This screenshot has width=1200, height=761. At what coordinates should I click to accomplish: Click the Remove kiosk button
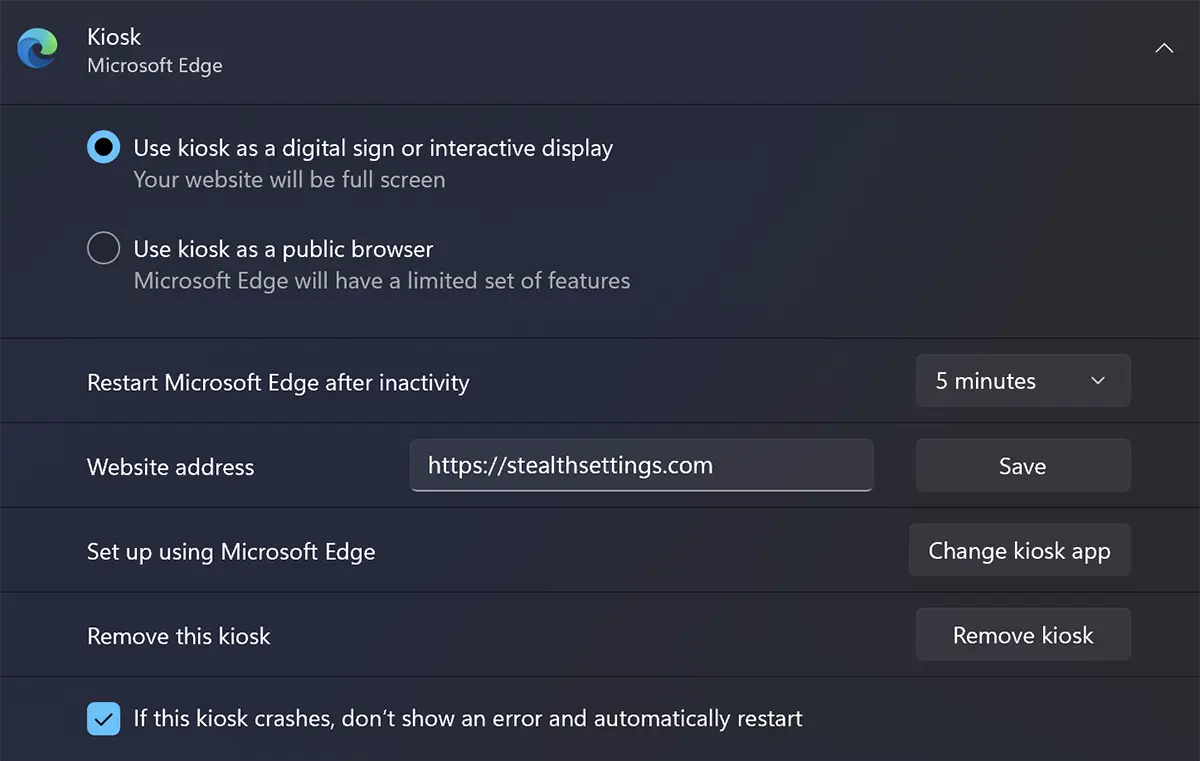click(x=1023, y=635)
